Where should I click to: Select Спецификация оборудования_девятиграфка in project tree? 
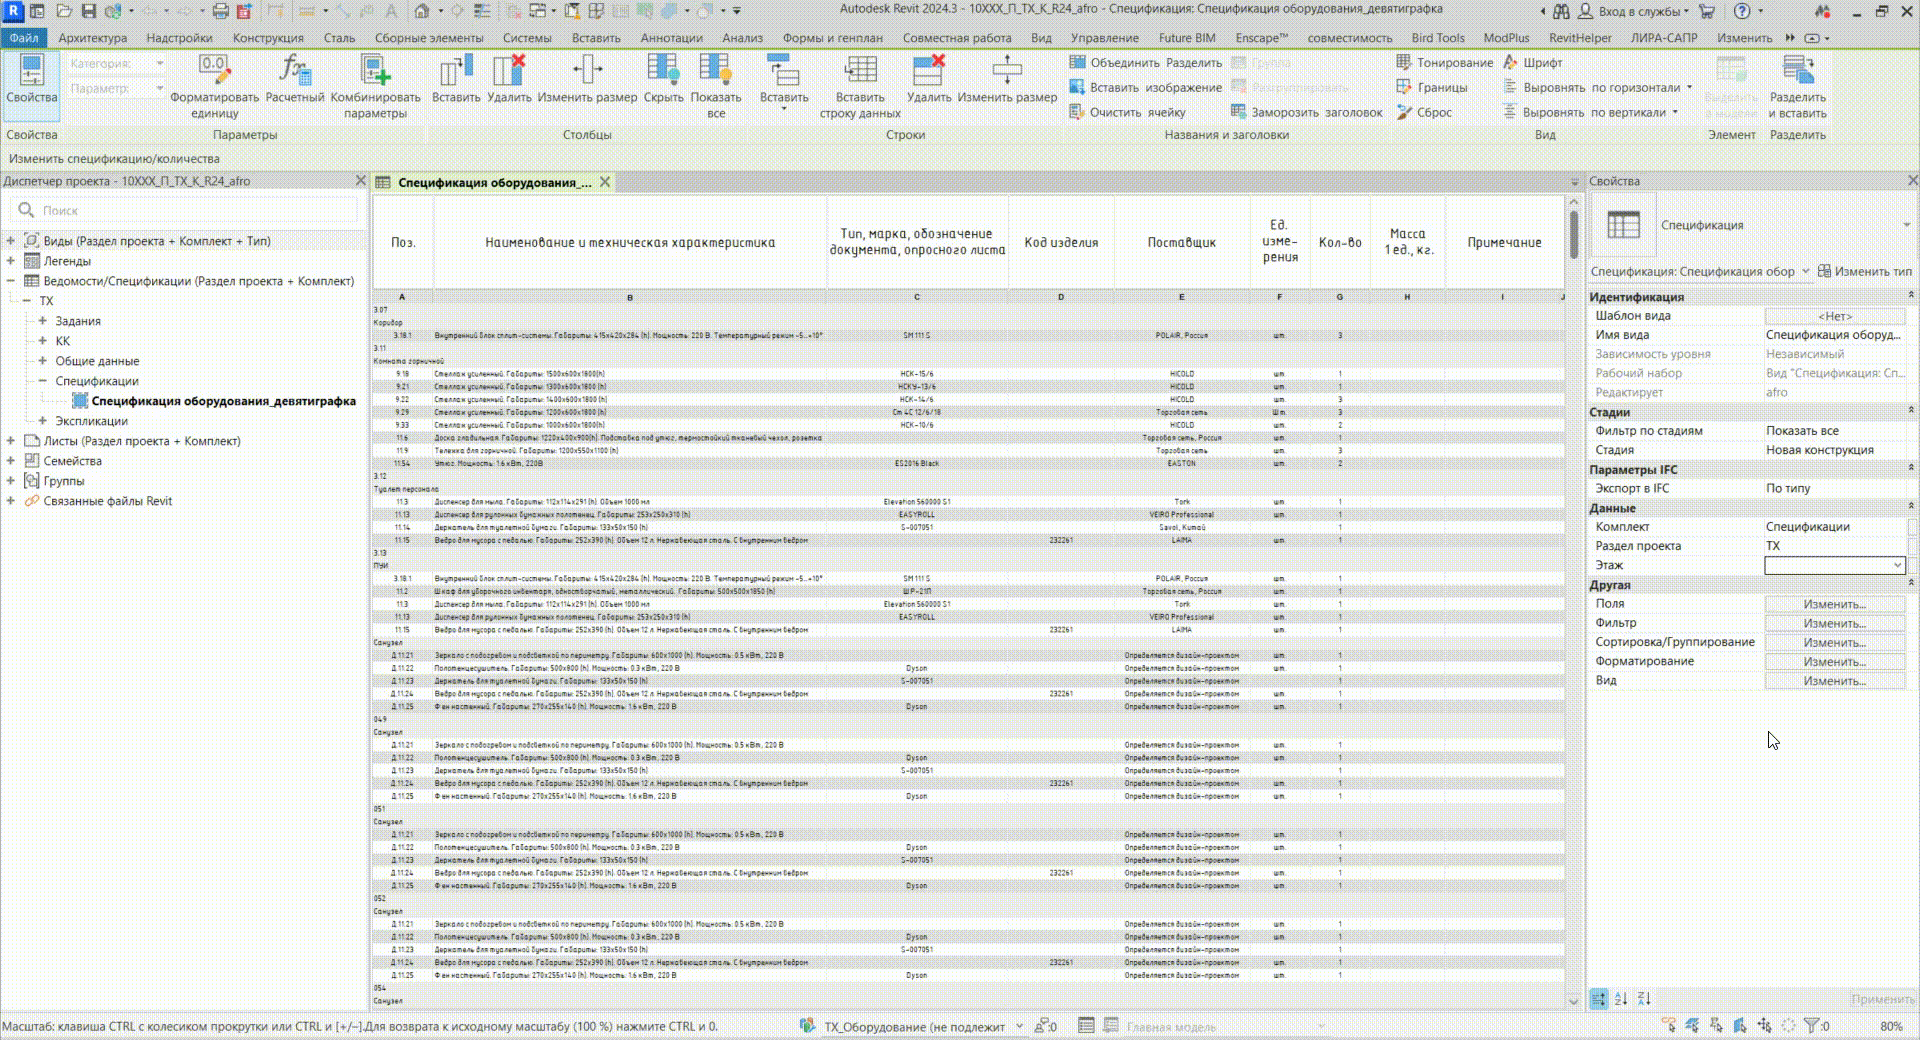point(223,401)
